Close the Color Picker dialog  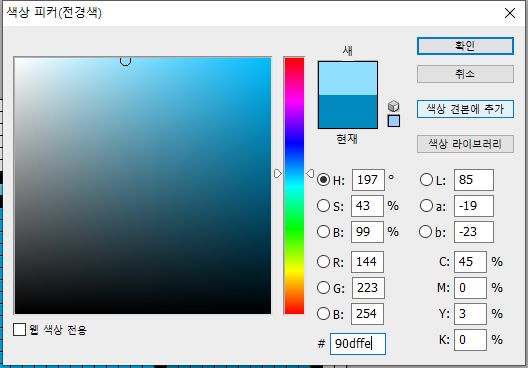click(510, 13)
